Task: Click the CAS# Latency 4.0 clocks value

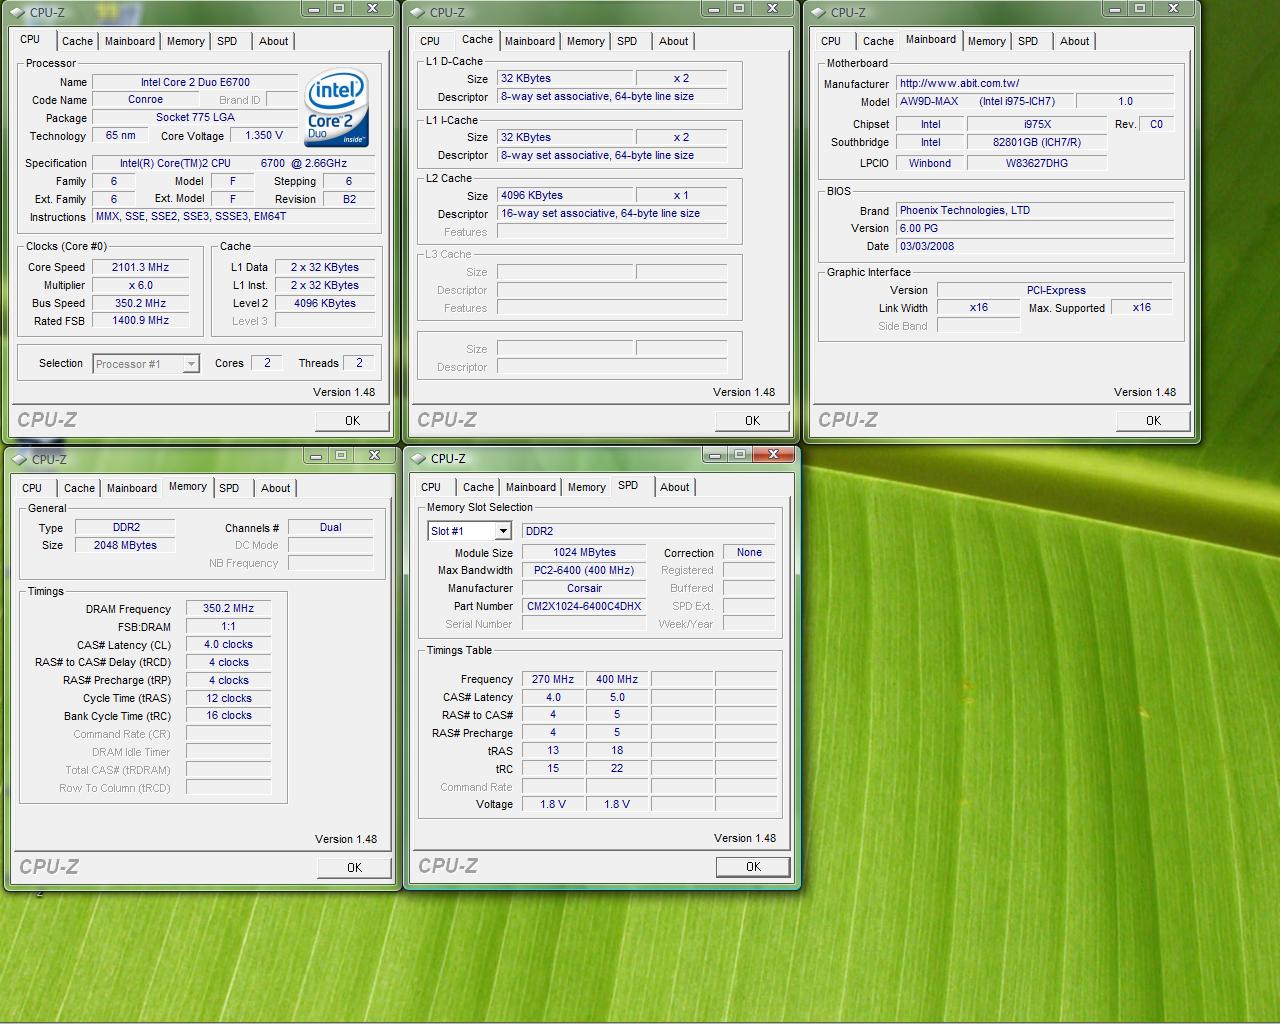Action: tap(228, 644)
